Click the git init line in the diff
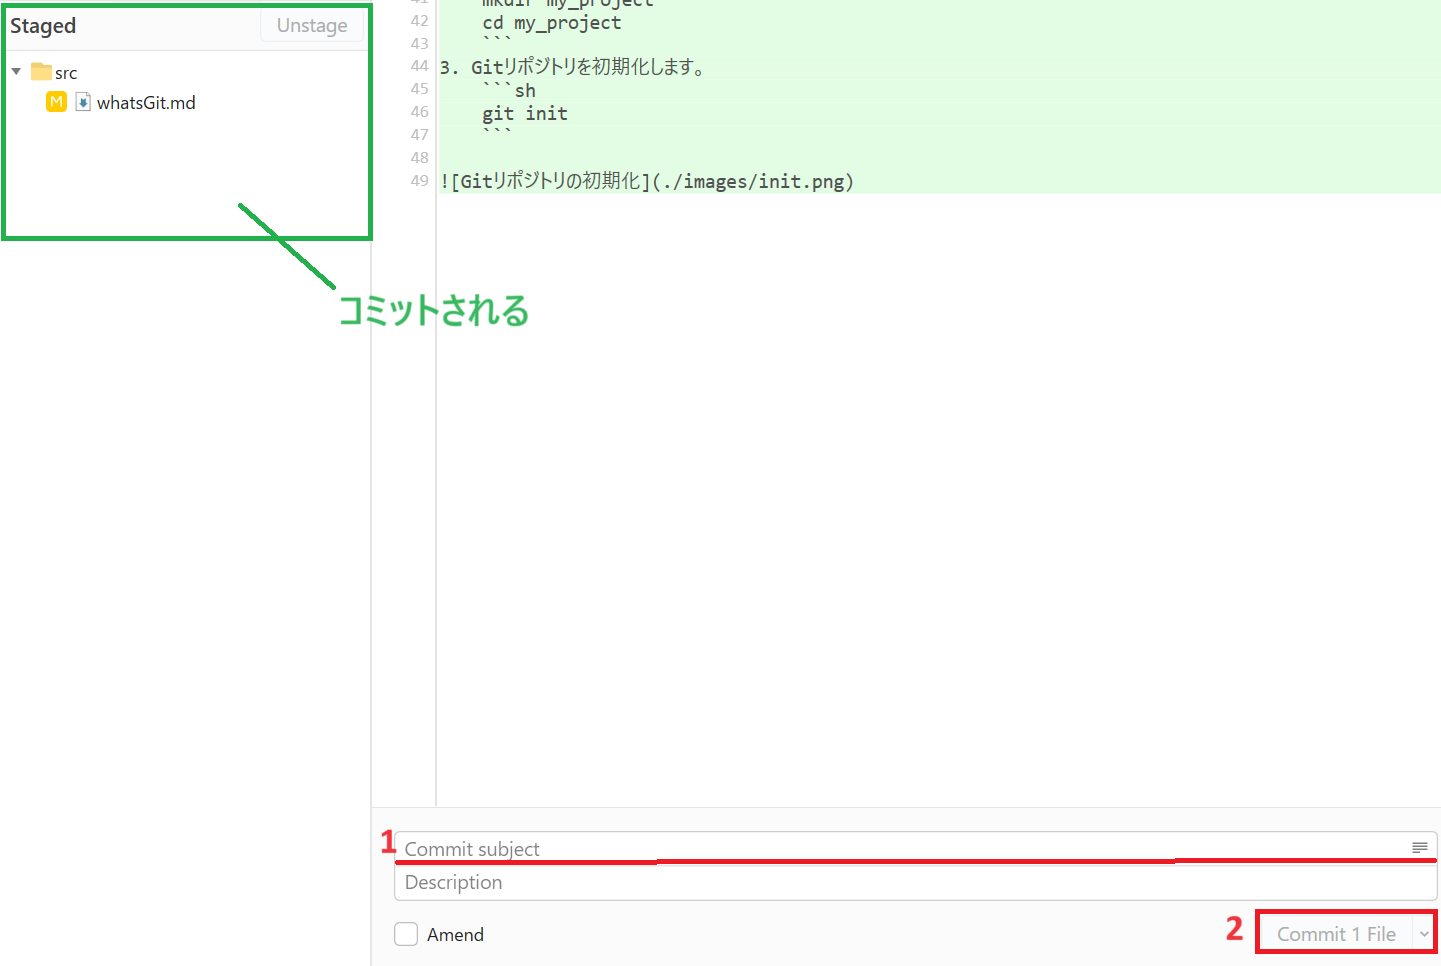Viewport: 1441px width, 966px height. 525,113
